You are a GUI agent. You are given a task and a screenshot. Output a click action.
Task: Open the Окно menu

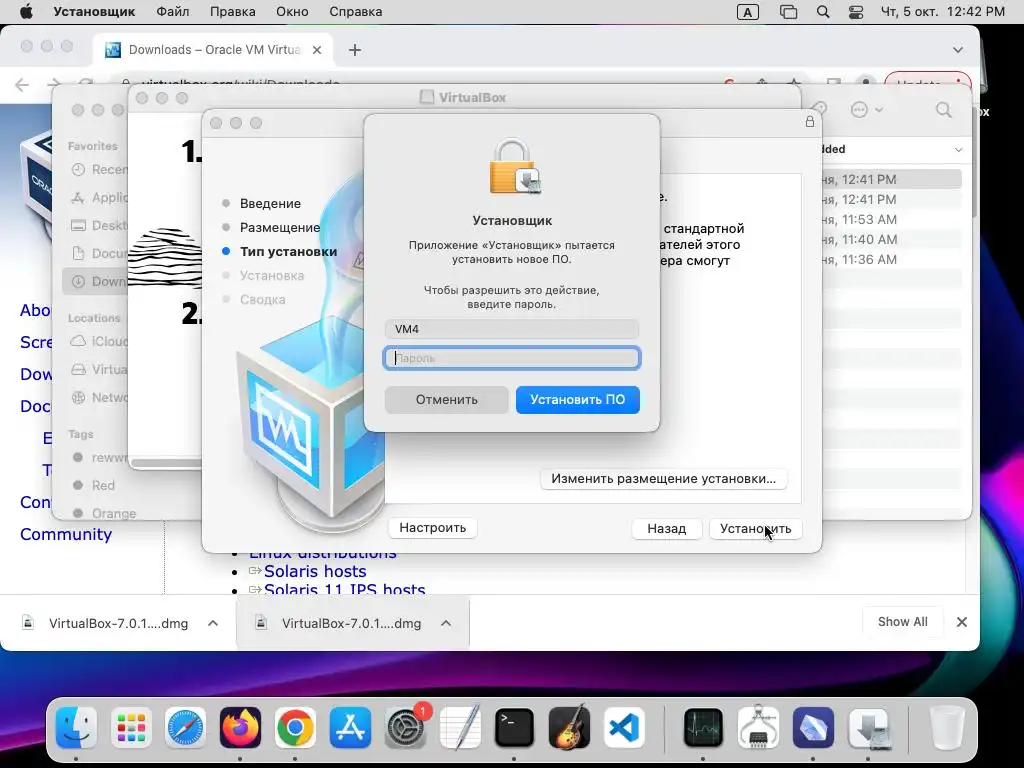tap(292, 12)
